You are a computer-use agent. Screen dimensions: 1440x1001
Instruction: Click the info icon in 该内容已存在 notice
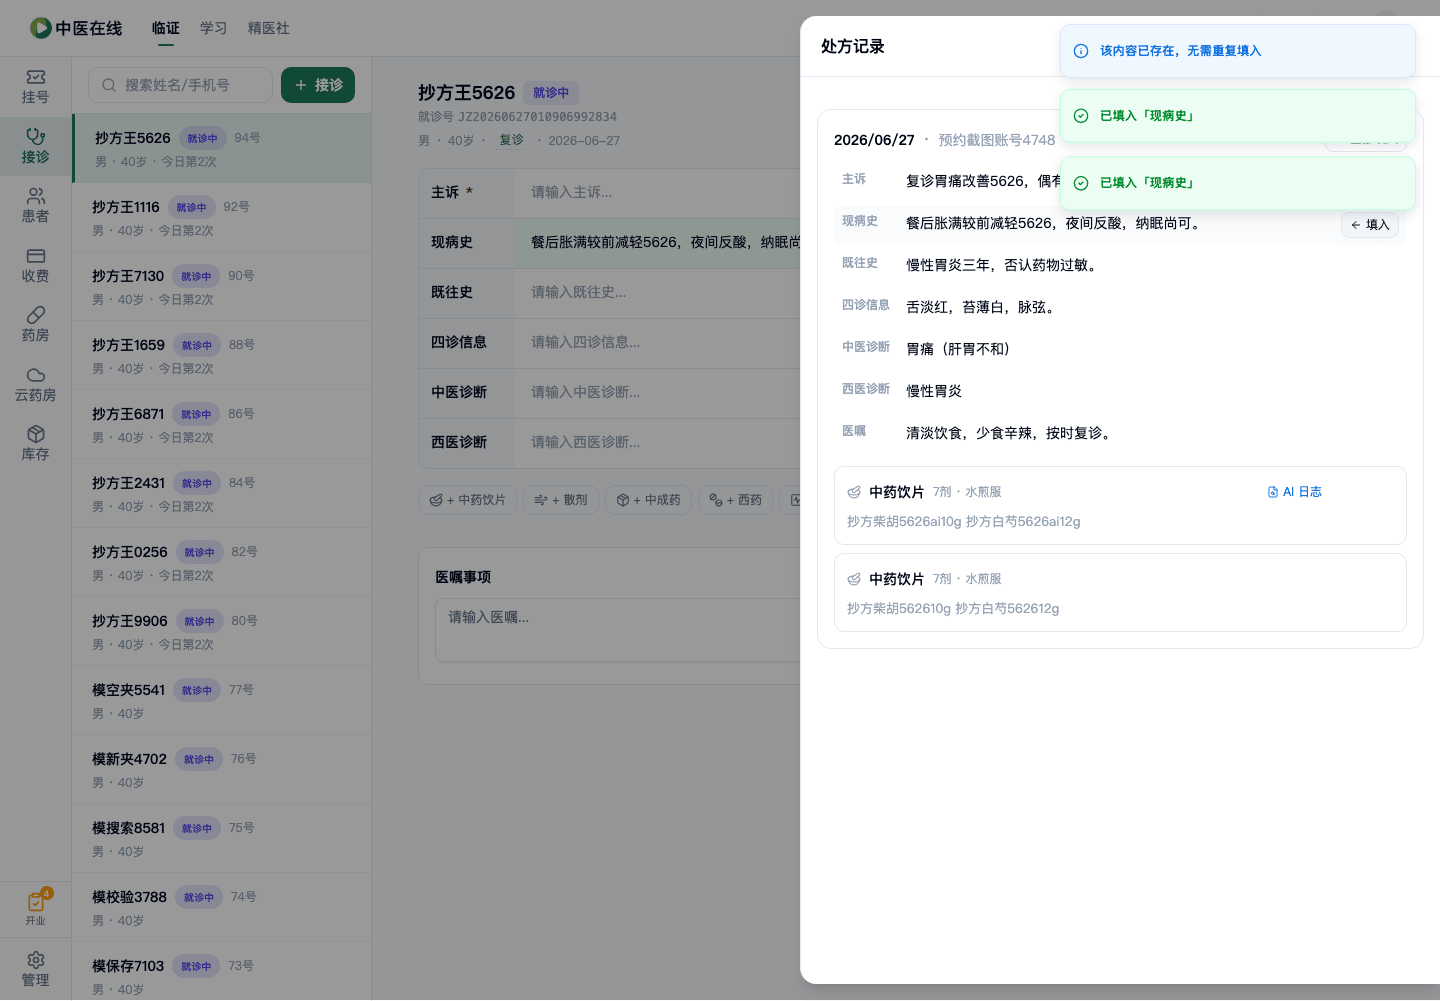(1081, 51)
